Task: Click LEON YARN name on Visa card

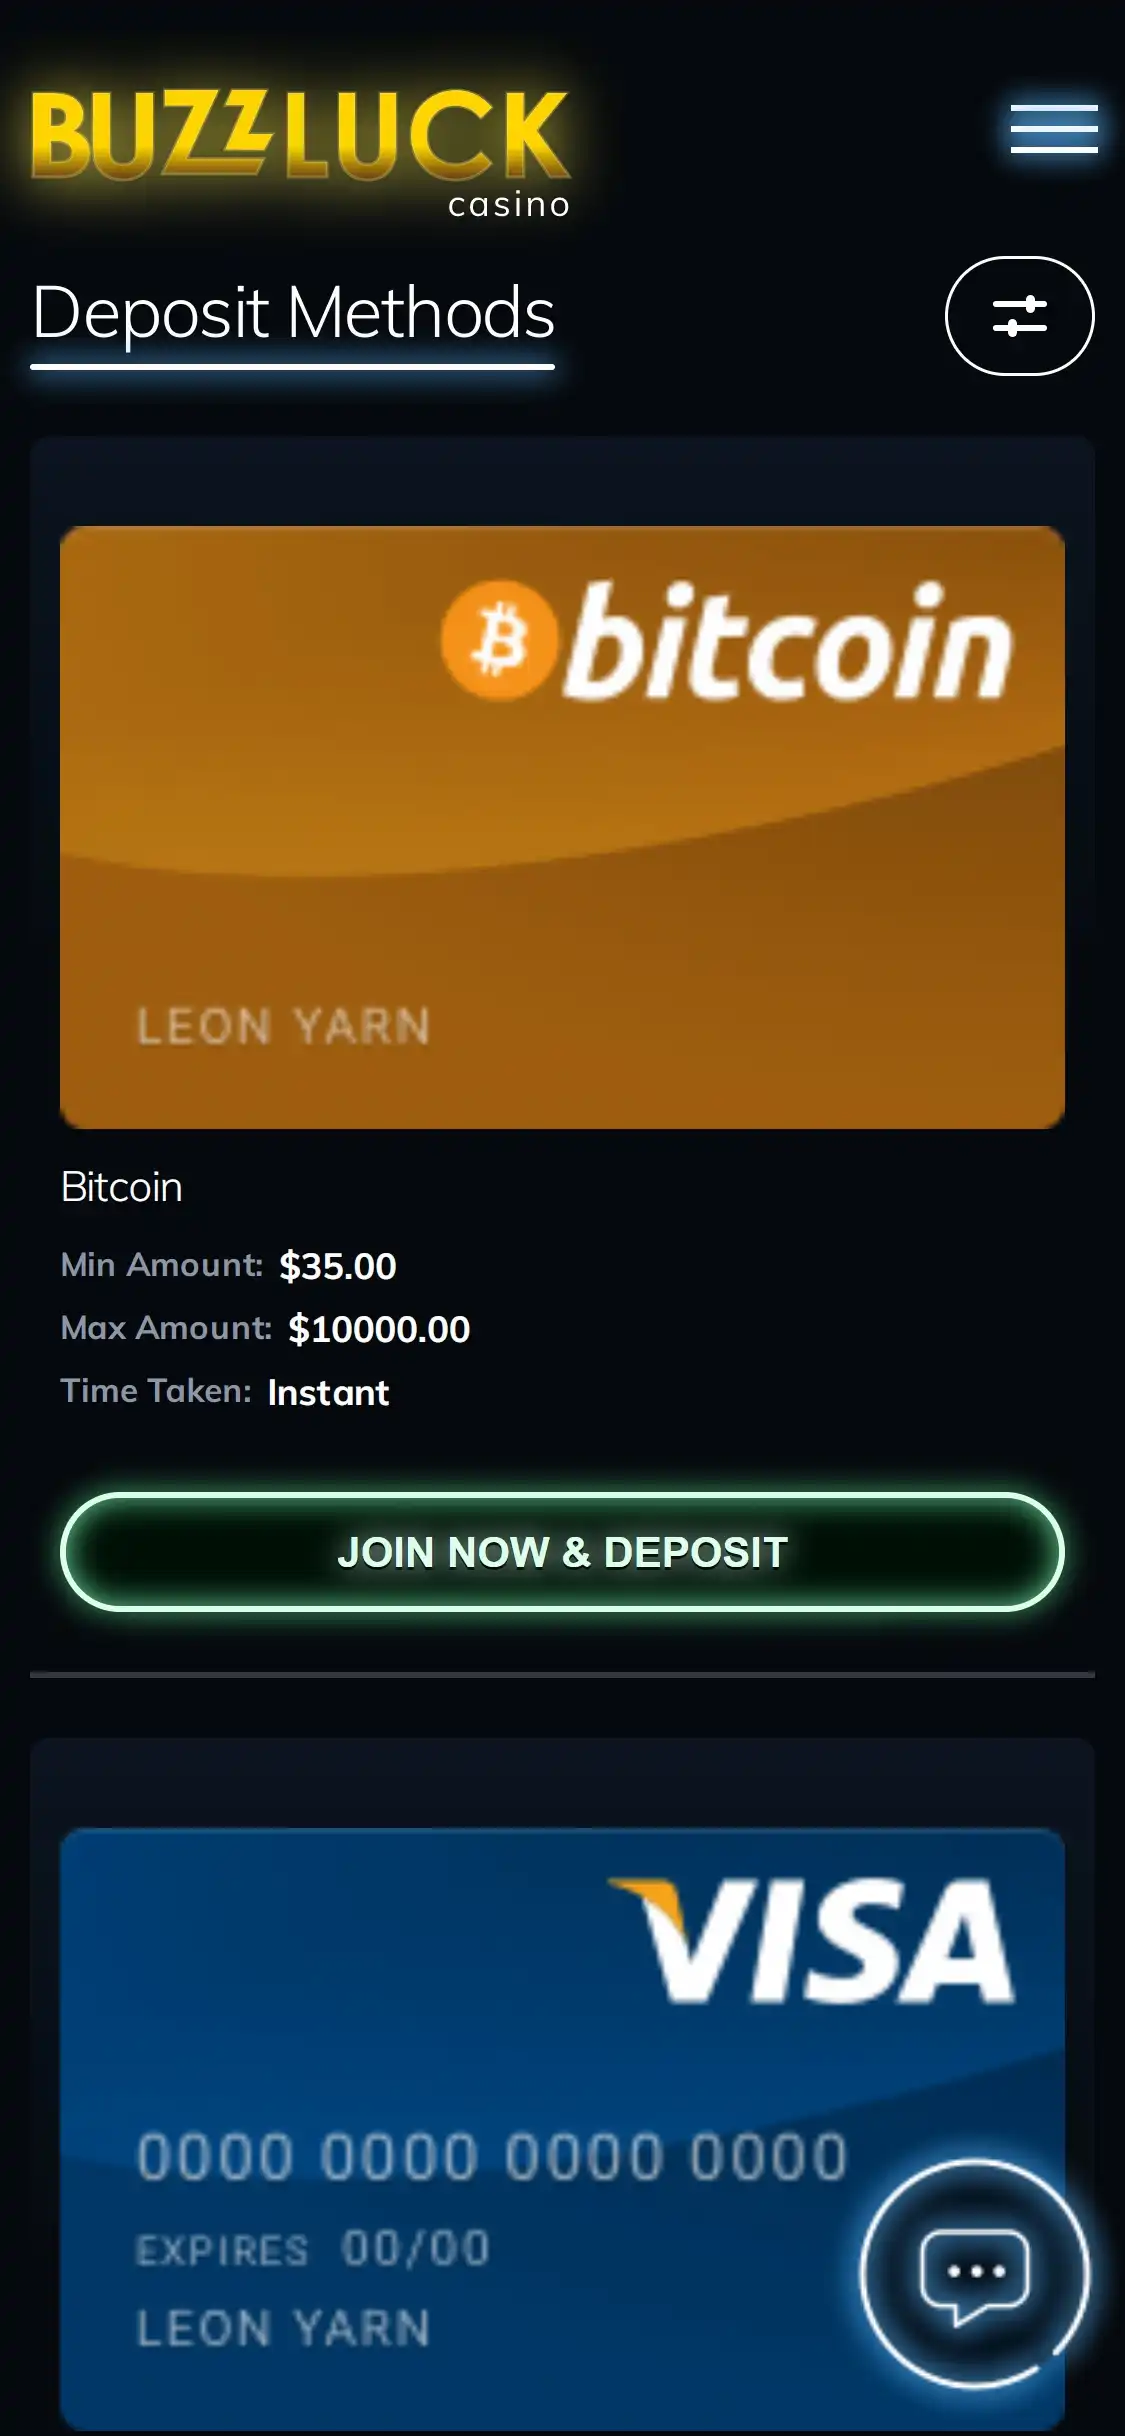Action: pos(284,2328)
